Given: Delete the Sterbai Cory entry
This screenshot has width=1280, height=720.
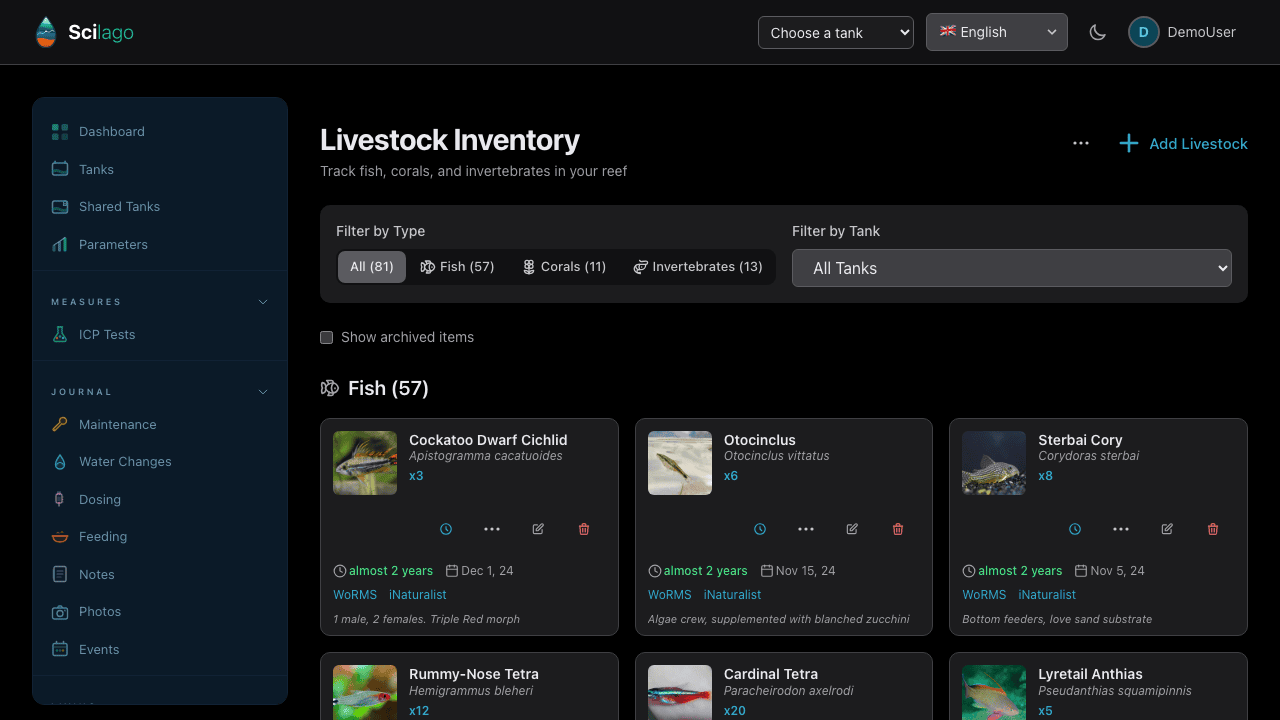Looking at the screenshot, I should click(1213, 529).
